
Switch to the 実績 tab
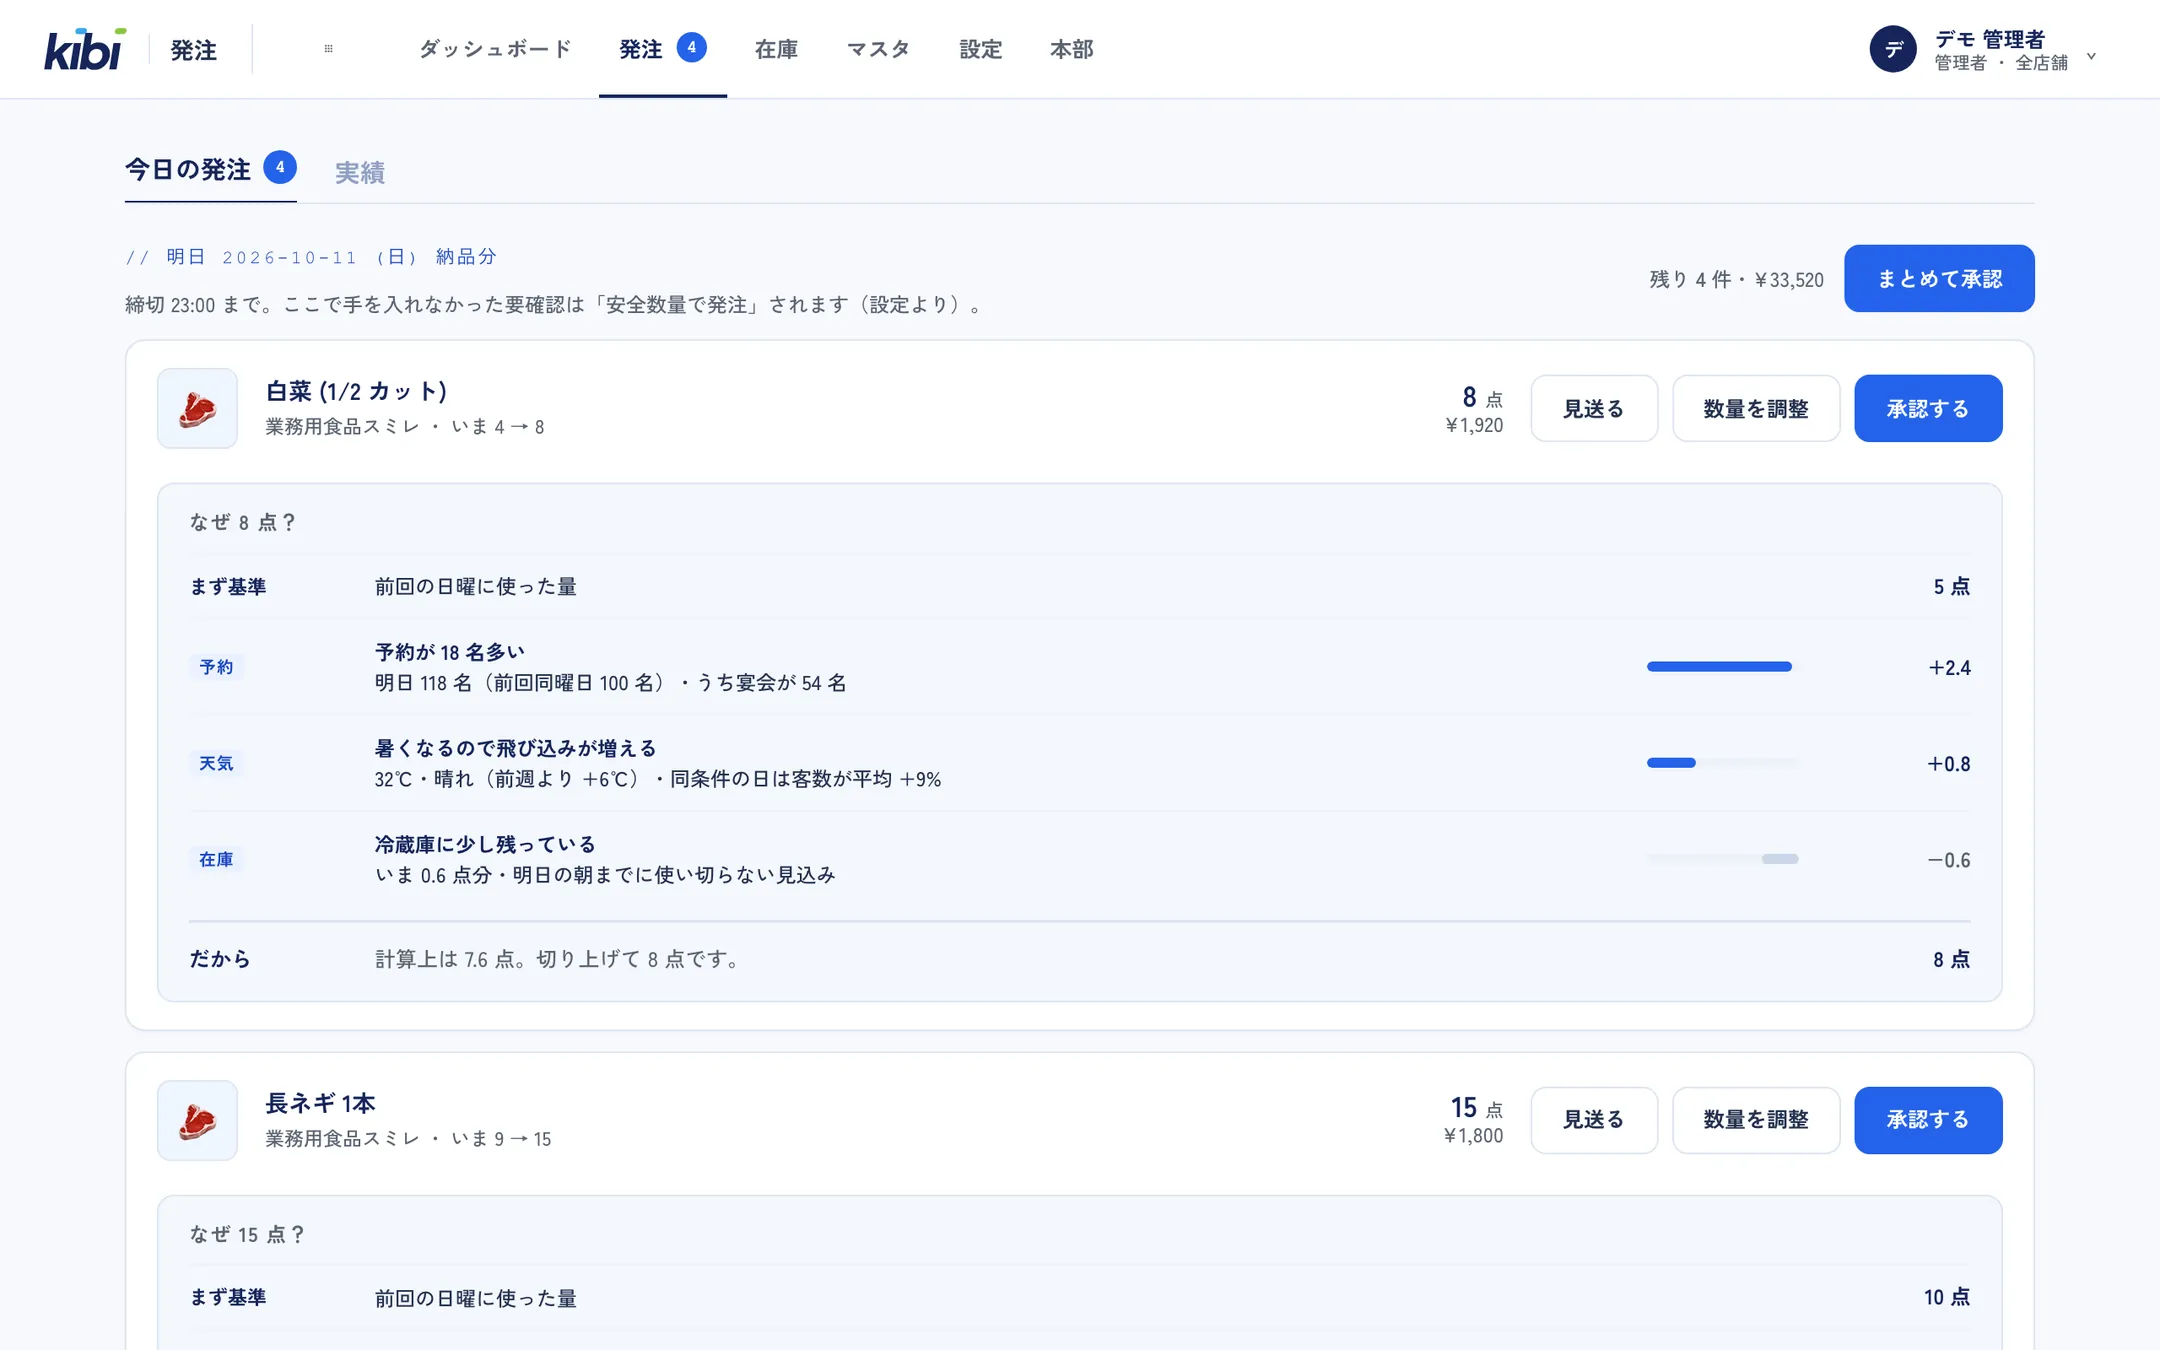click(x=360, y=172)
